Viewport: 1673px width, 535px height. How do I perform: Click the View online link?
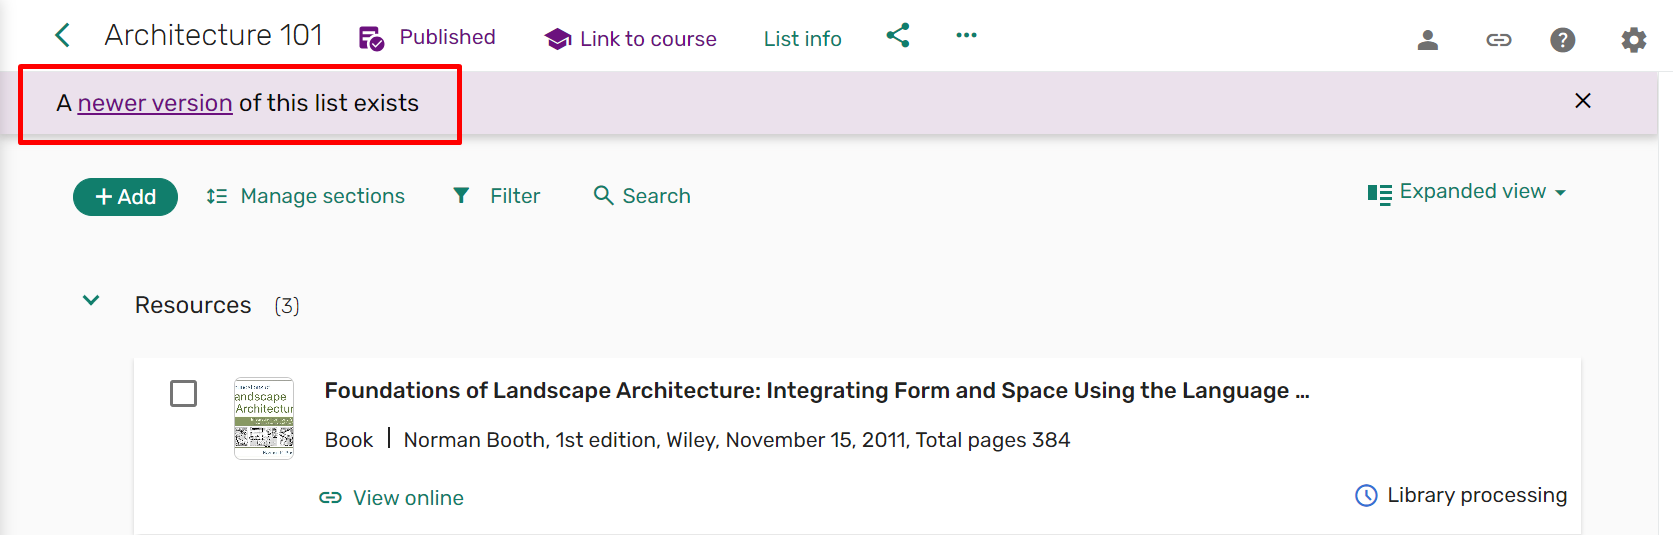pyautogui.click(x=408, y=498)
